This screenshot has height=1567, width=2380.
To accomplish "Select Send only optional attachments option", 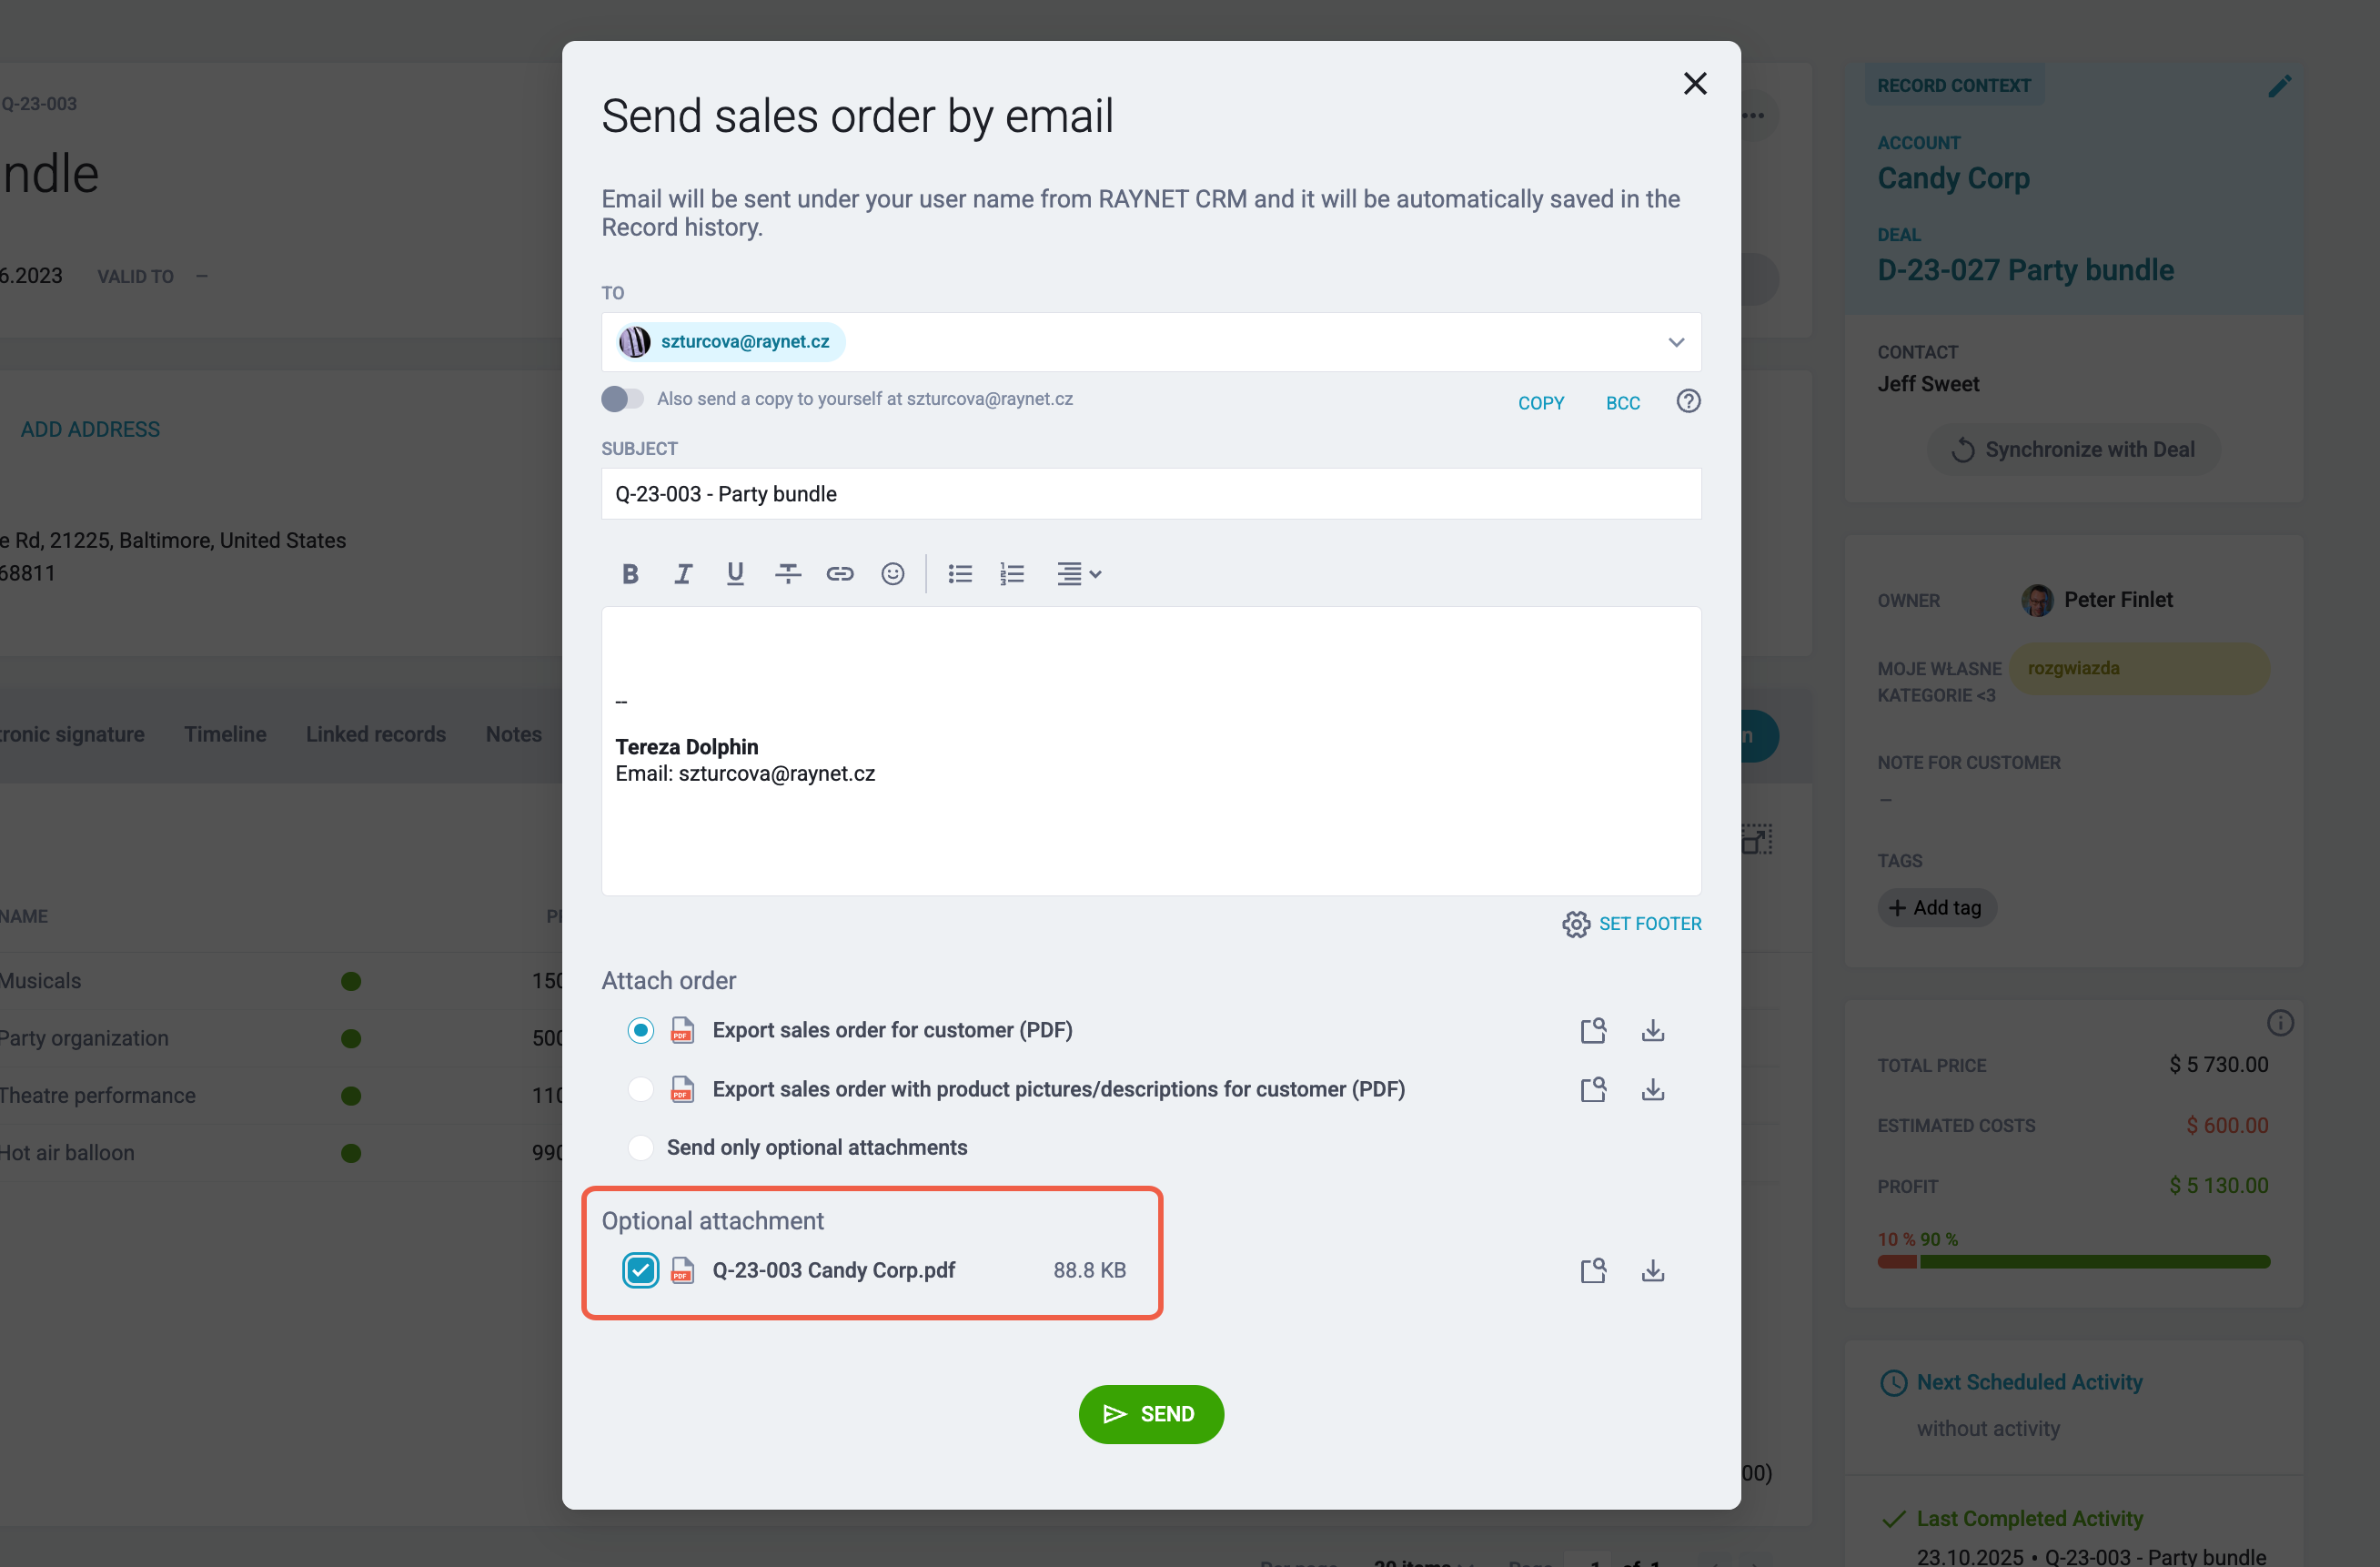I will point(640,1148).
